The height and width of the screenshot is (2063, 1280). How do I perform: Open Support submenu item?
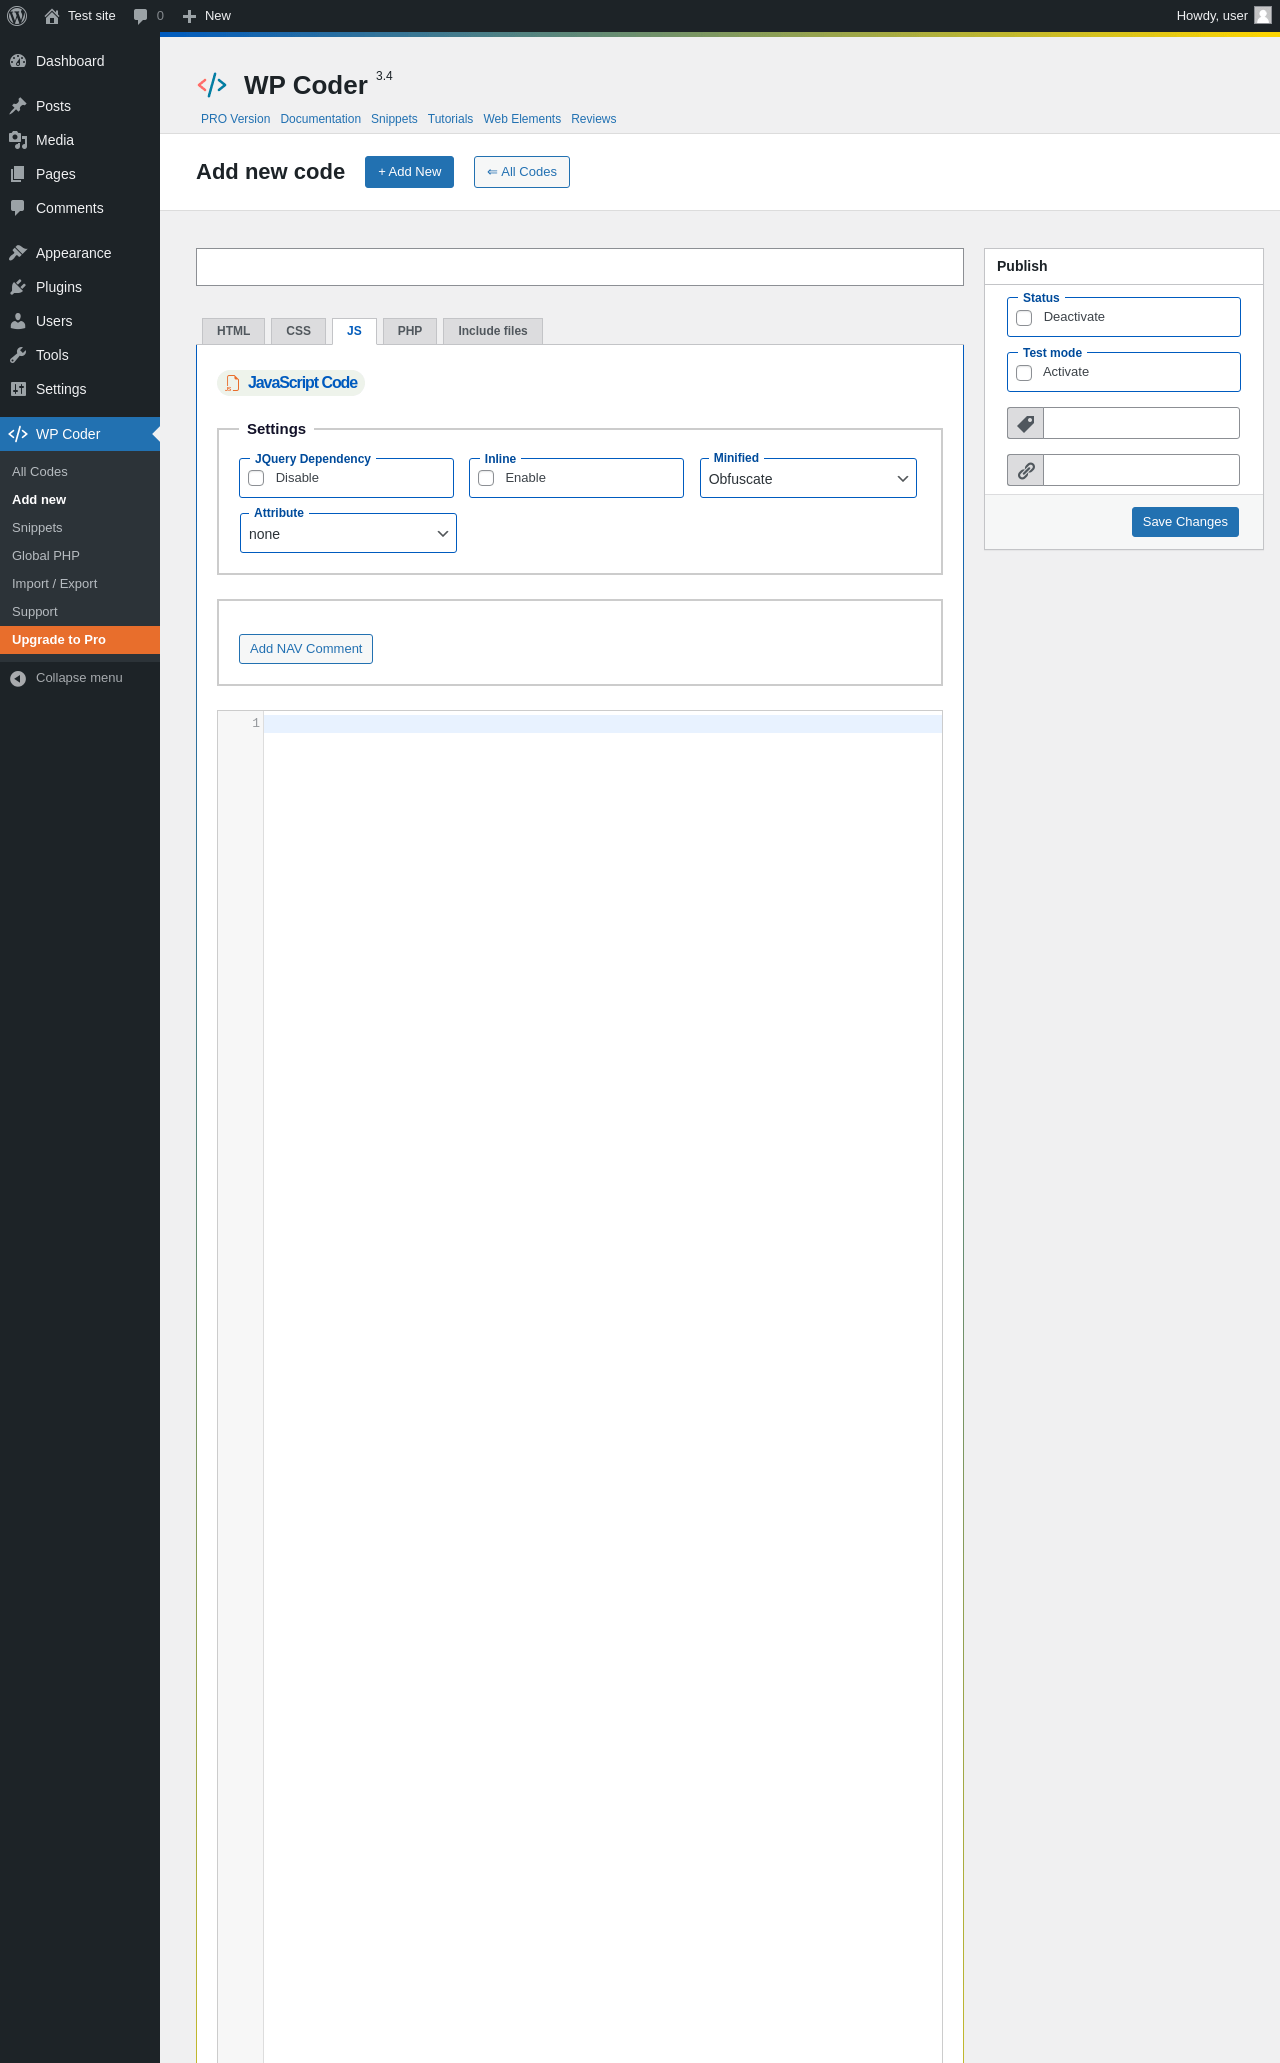point(80,612)
